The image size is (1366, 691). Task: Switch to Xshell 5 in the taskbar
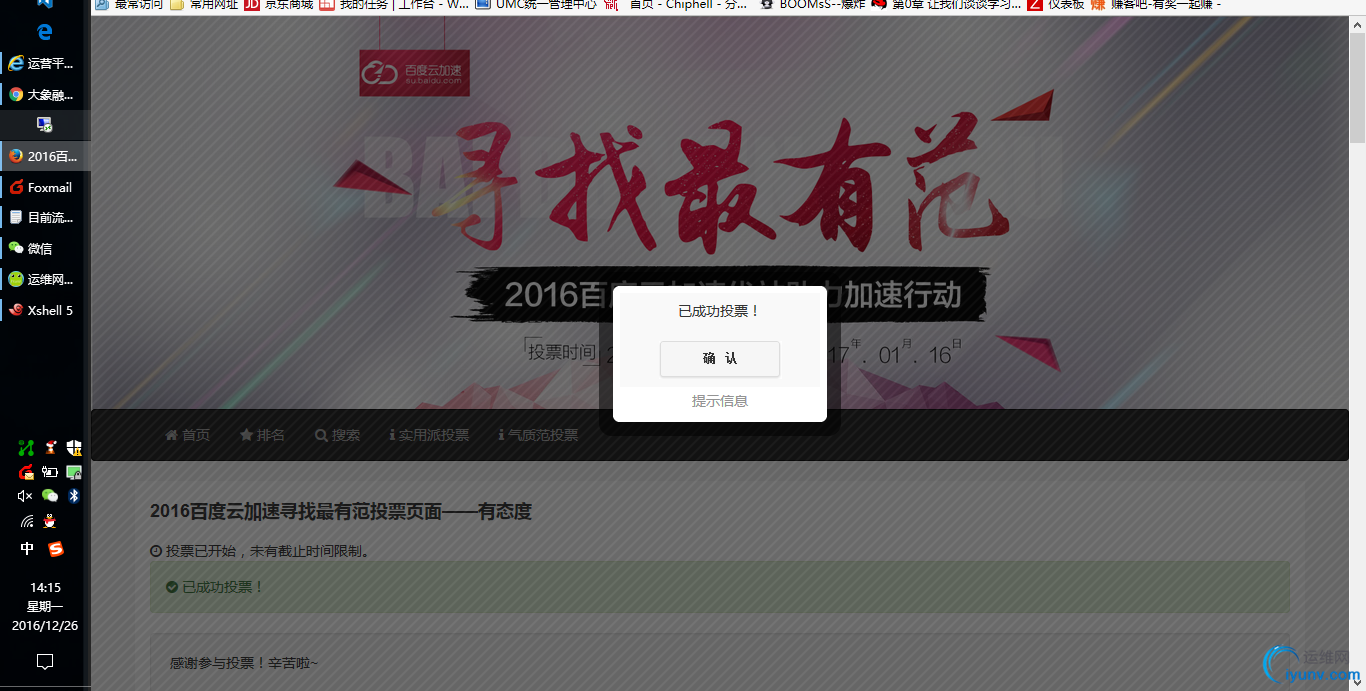pos(45,310)
